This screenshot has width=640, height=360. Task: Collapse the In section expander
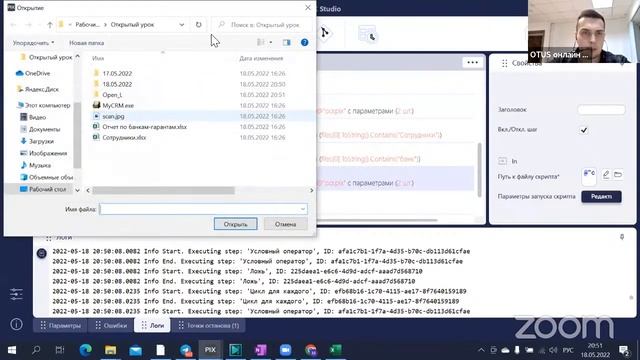click(502, 161)
